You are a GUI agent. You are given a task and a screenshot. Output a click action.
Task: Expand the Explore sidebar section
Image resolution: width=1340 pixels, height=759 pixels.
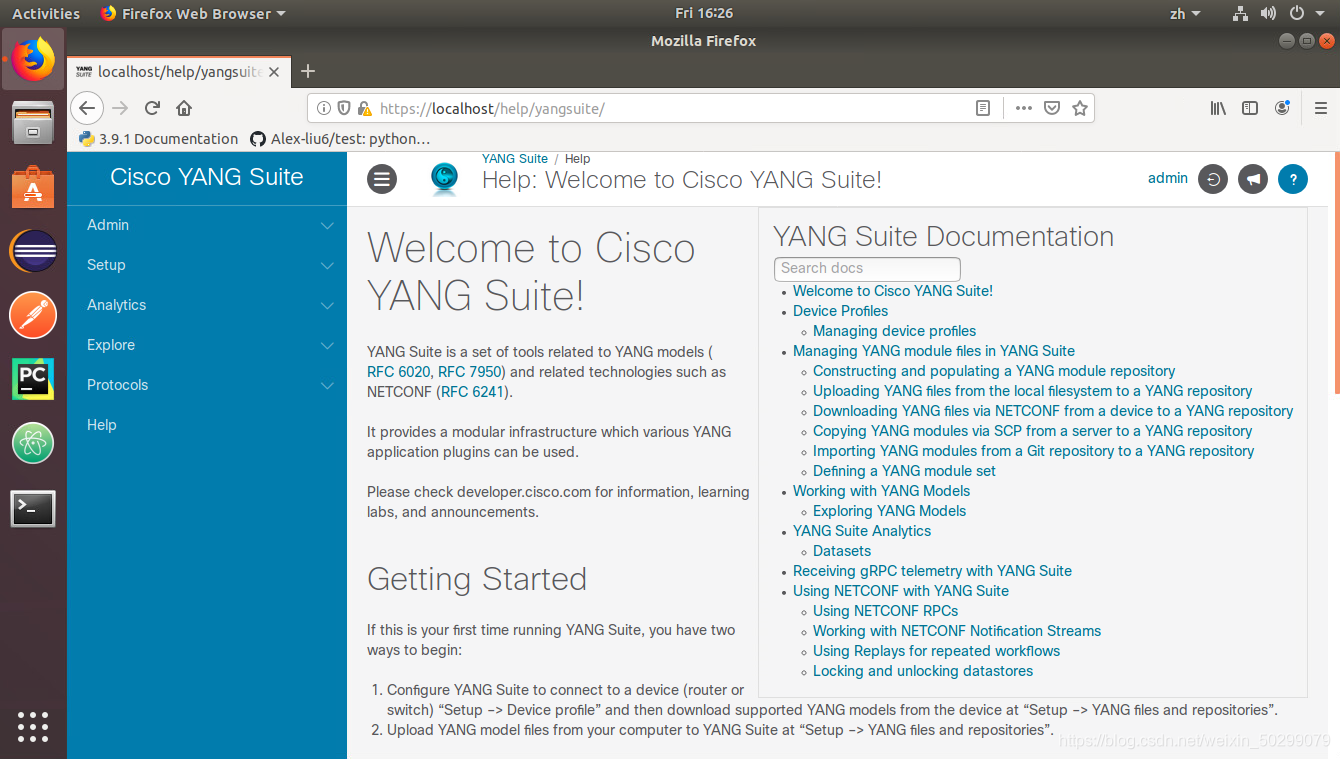click(x=207, y=345)
